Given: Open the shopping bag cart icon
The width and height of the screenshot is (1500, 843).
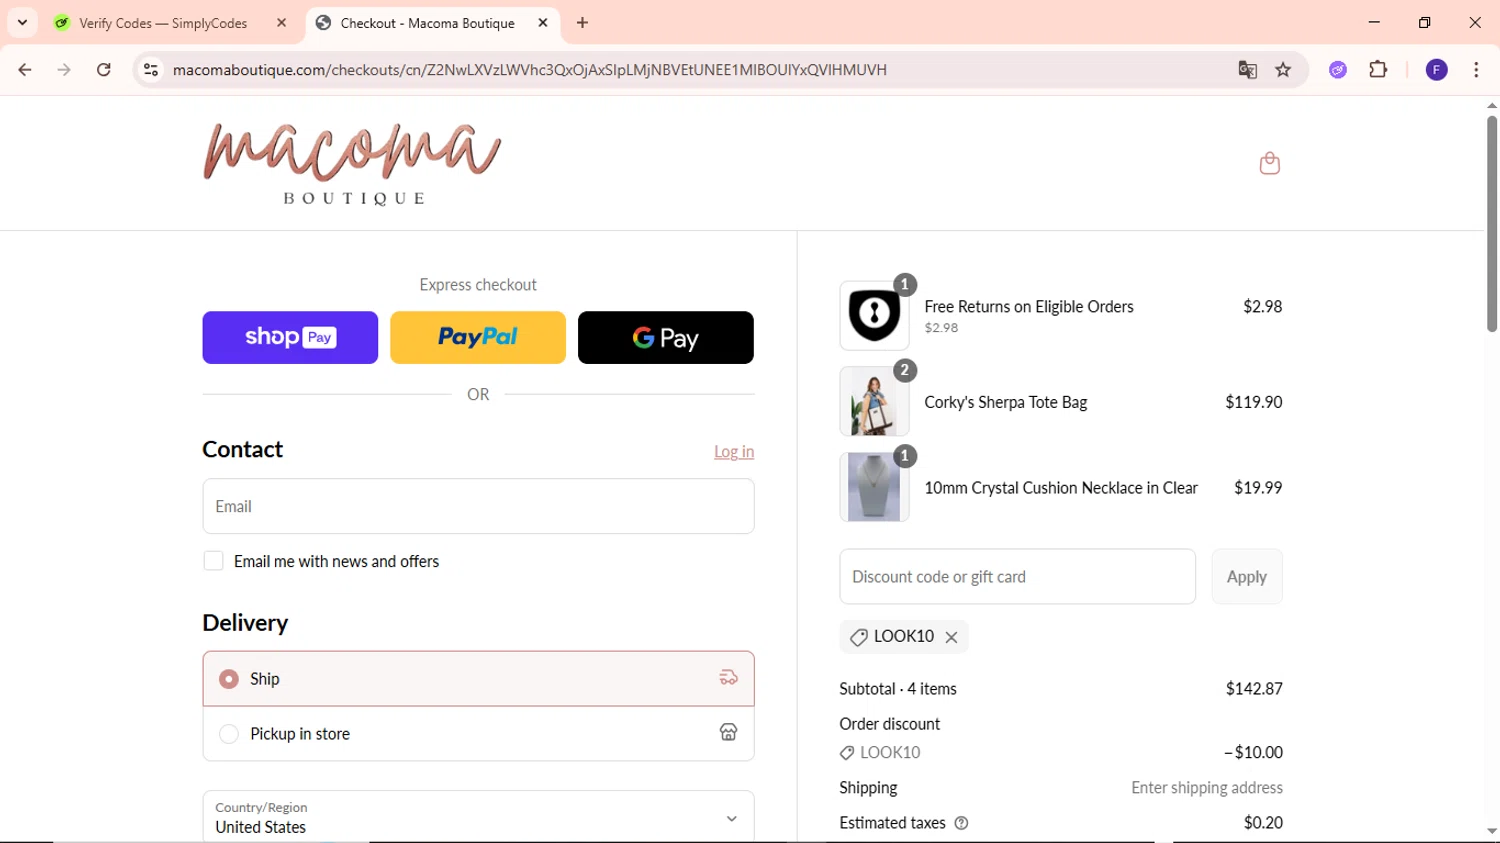Looking at the screenshot, I should 1269,163.
